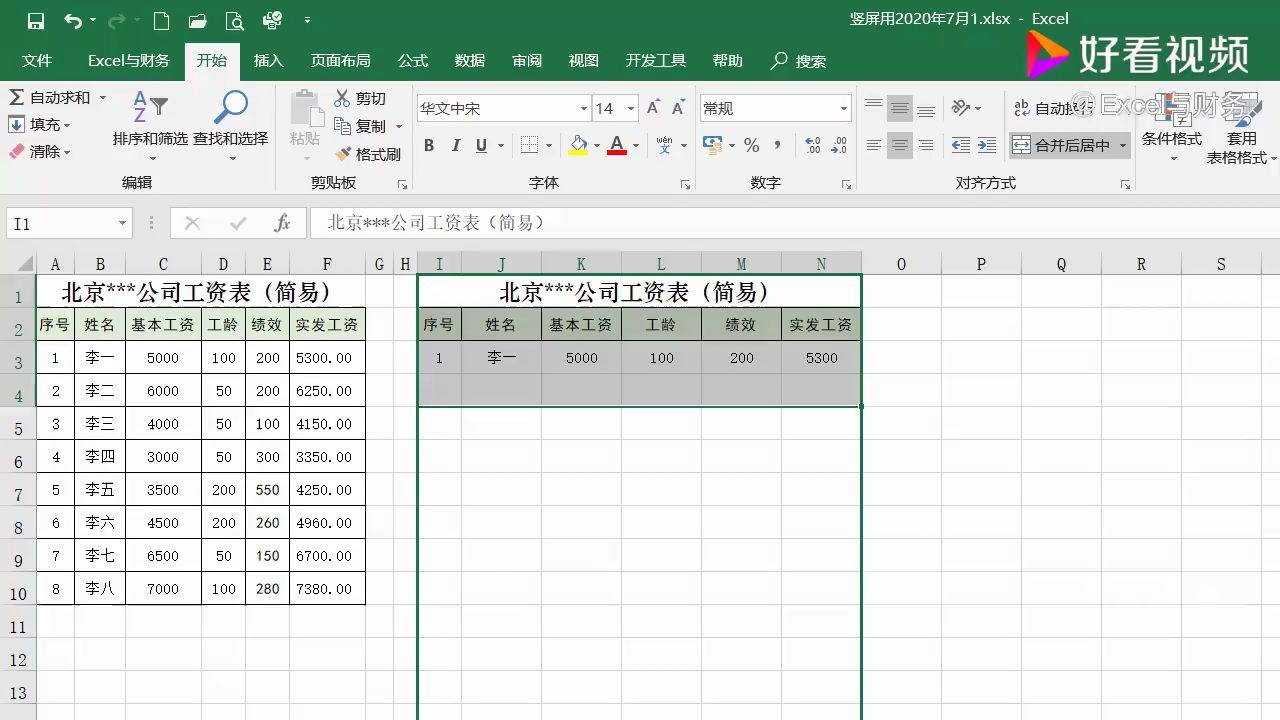This screenshot has width=1280, height=720.
Task: Click the borders icon in font group
Action: click(x=530, y=145)
